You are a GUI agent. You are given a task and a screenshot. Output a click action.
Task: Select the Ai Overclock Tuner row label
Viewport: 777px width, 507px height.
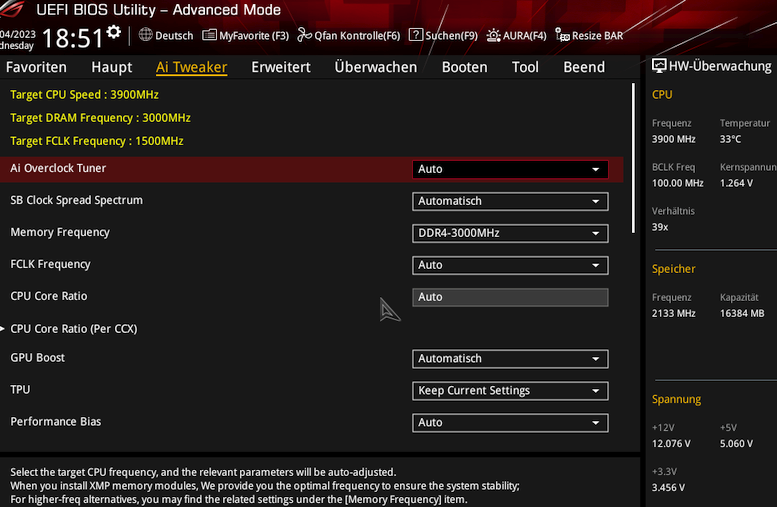coord(58,168)
